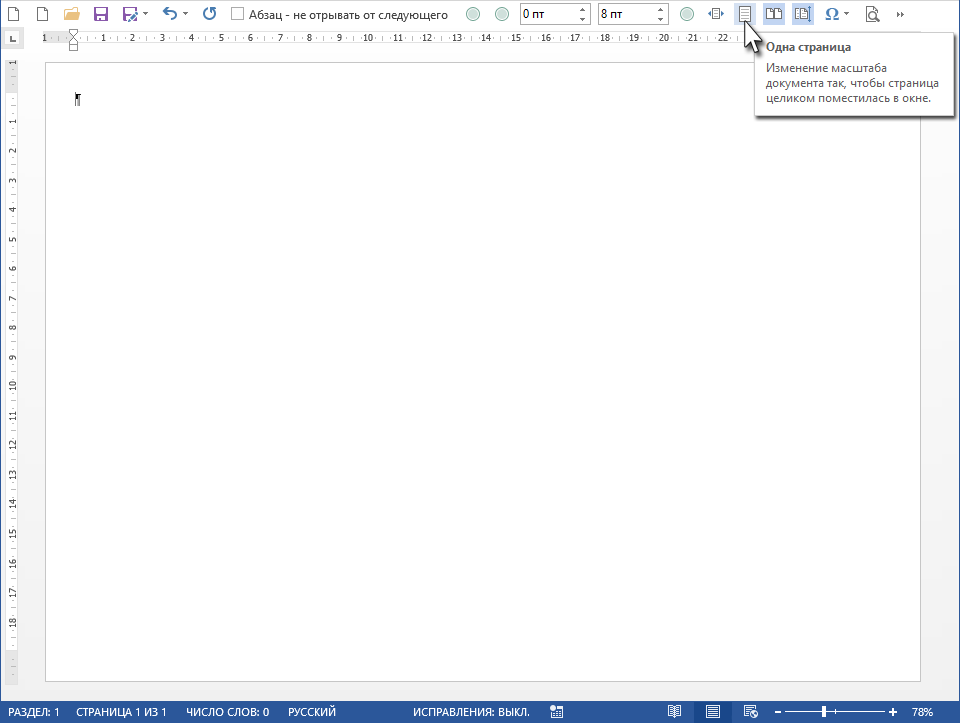Viewport: 960px width, 723px height.
Task: Expand the dropdown arrow next to Save As
Action: pyautogui.click(x=145, y=13)
